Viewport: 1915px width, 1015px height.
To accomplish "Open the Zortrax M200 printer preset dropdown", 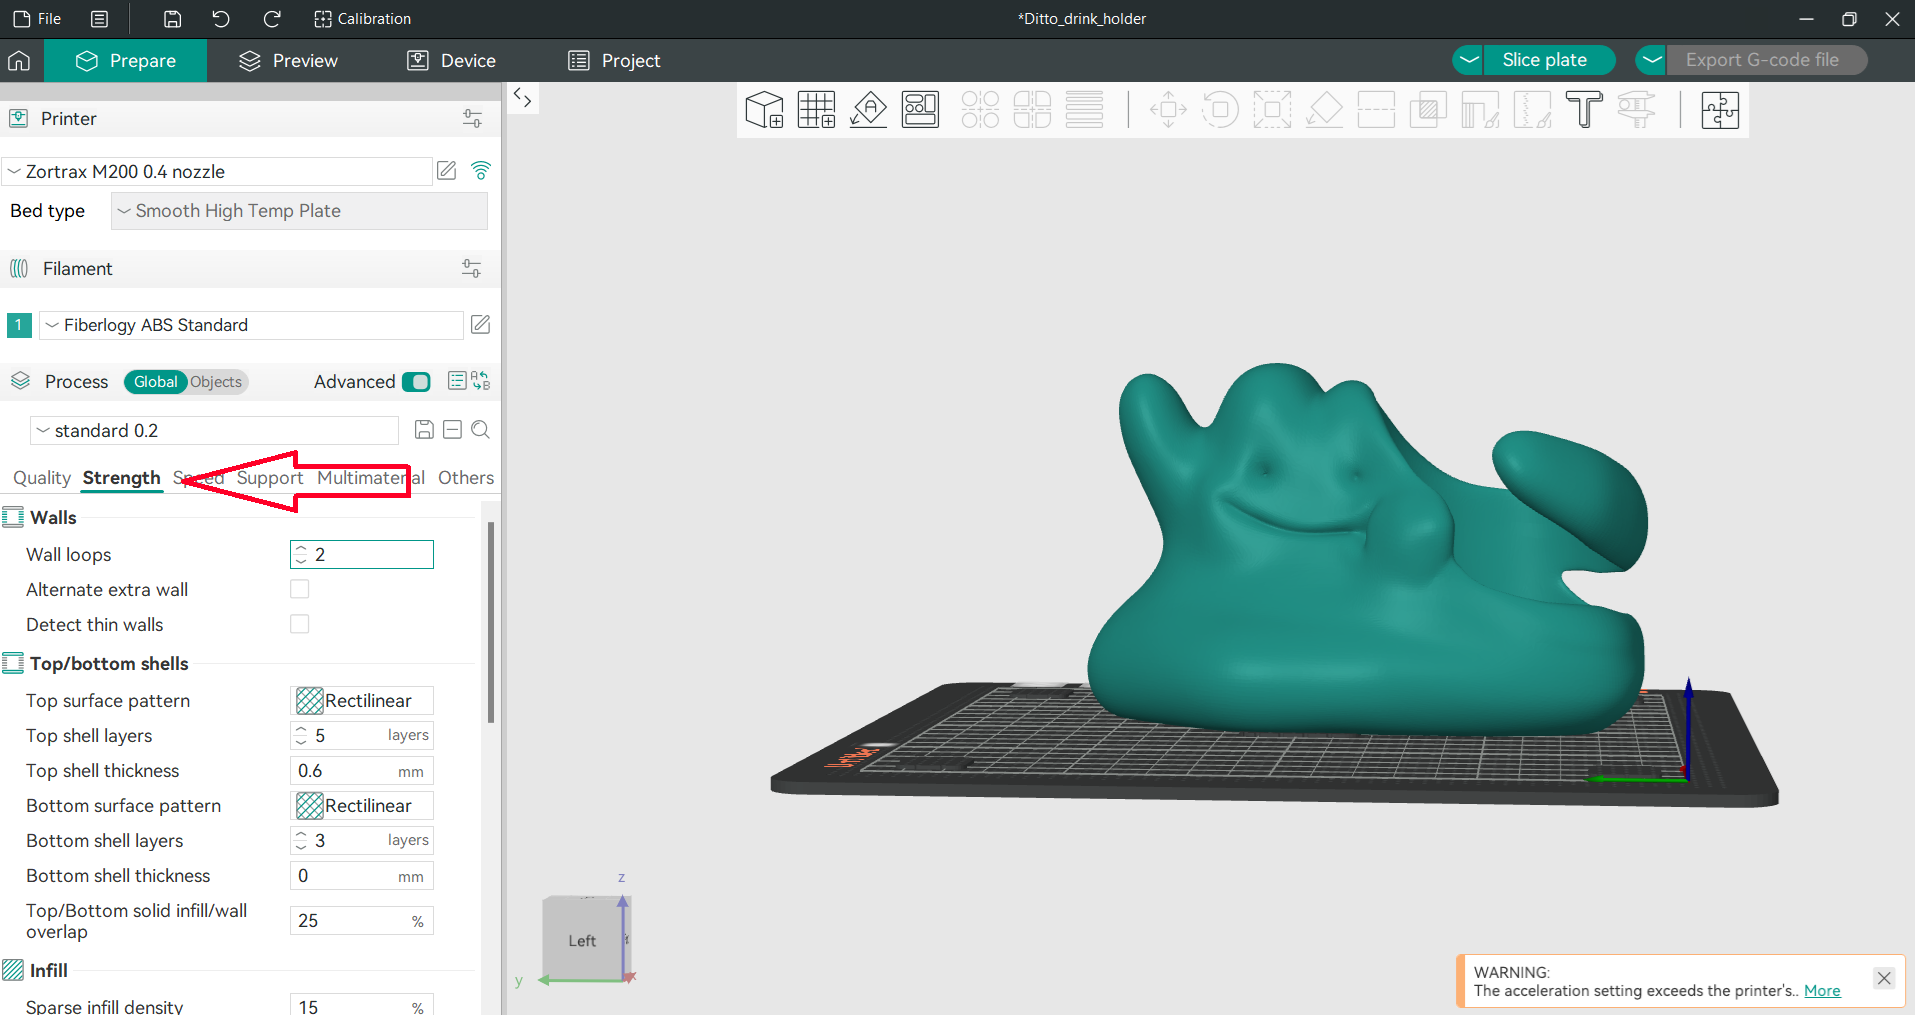I will click(x=218, y=172).
